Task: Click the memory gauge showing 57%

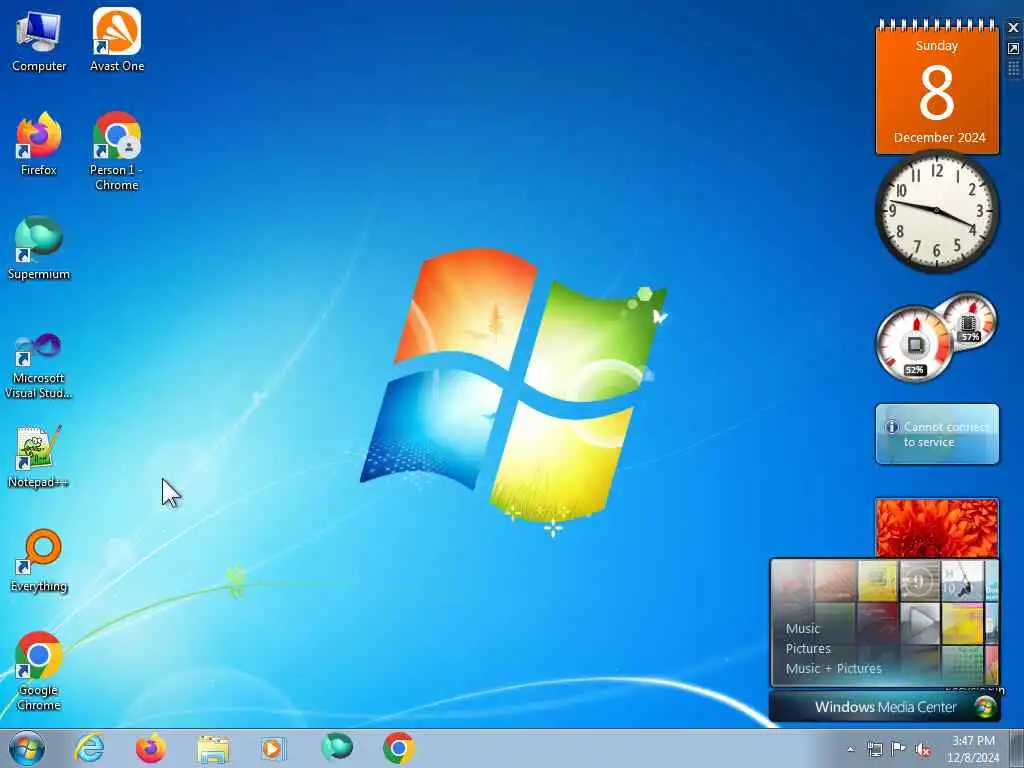Action: click(970, 322)
